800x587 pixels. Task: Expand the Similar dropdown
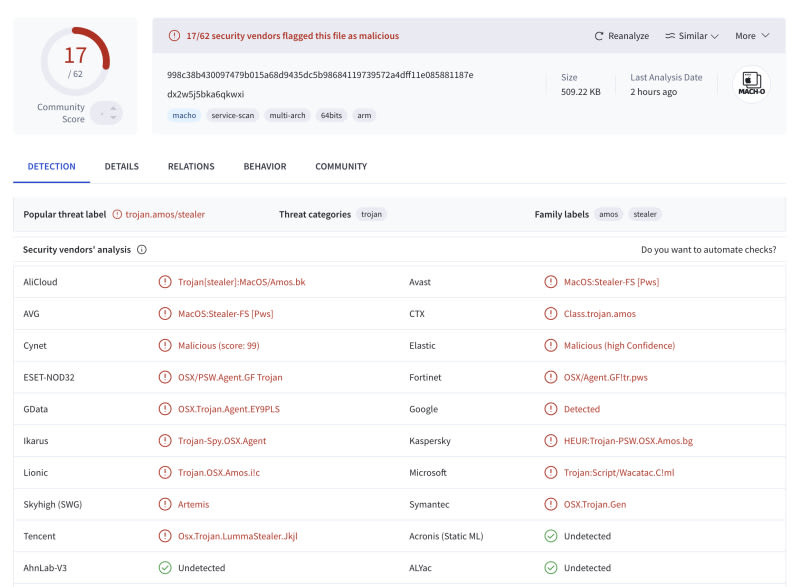pos(692,36)
